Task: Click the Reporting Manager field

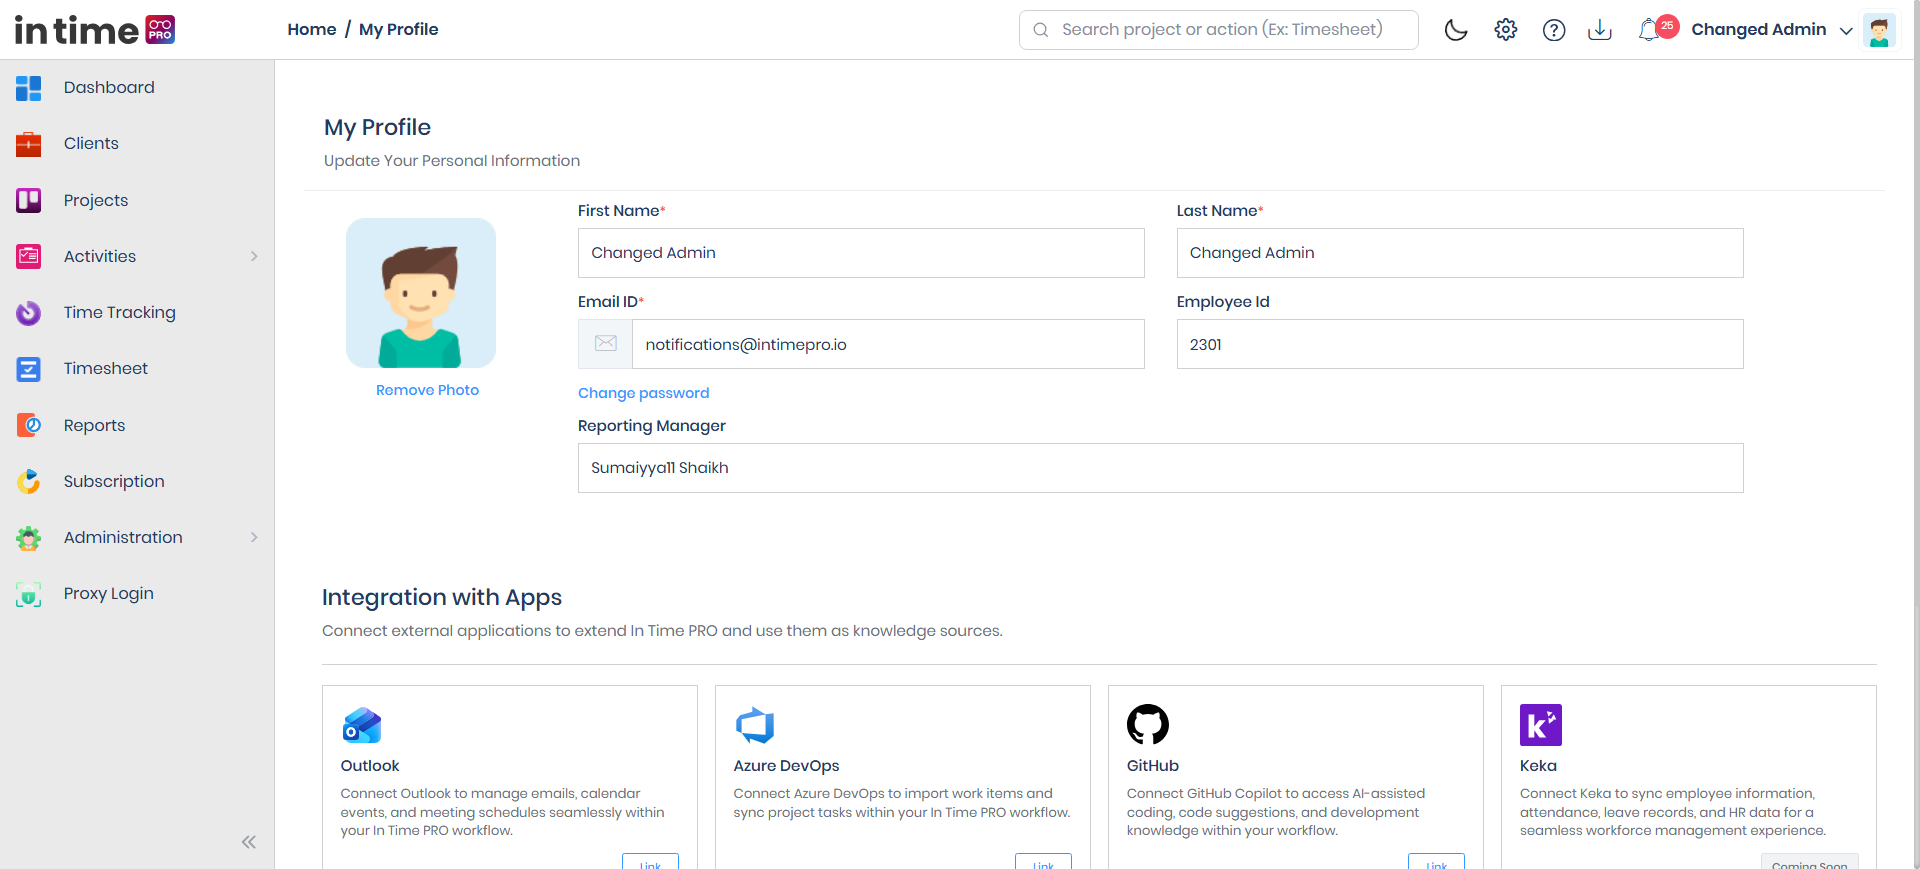Action: tap(1161, 468)
